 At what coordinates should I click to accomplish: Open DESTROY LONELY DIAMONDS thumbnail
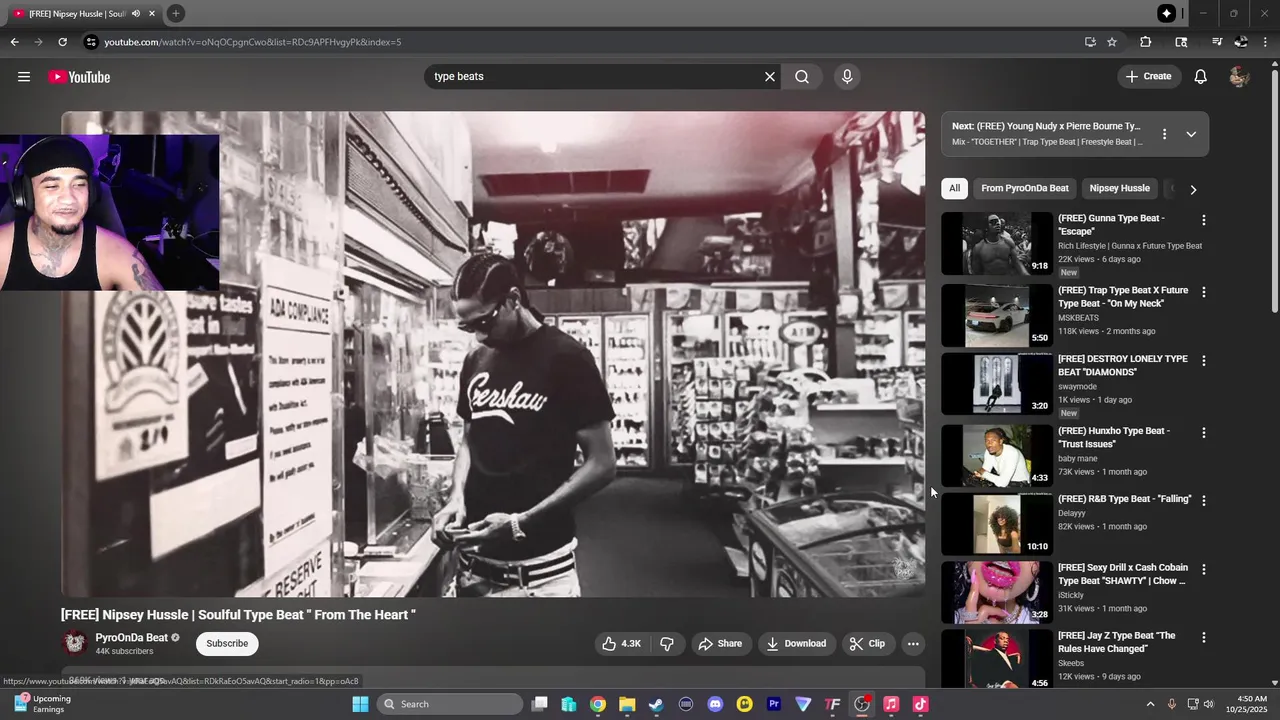(997, 383)
